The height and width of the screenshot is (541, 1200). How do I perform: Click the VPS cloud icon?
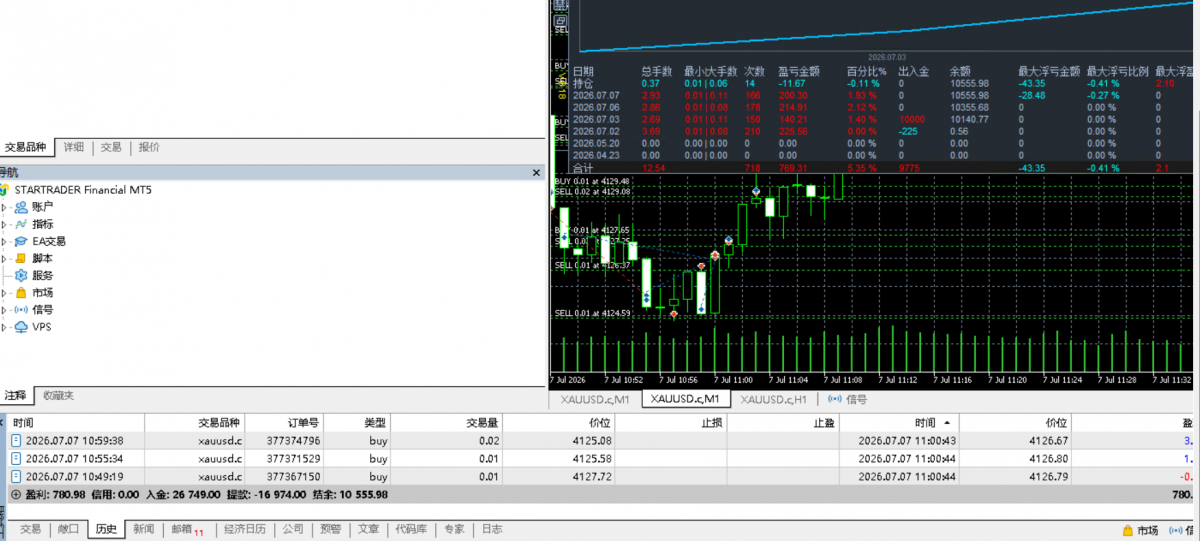click(x=21, y=327)
